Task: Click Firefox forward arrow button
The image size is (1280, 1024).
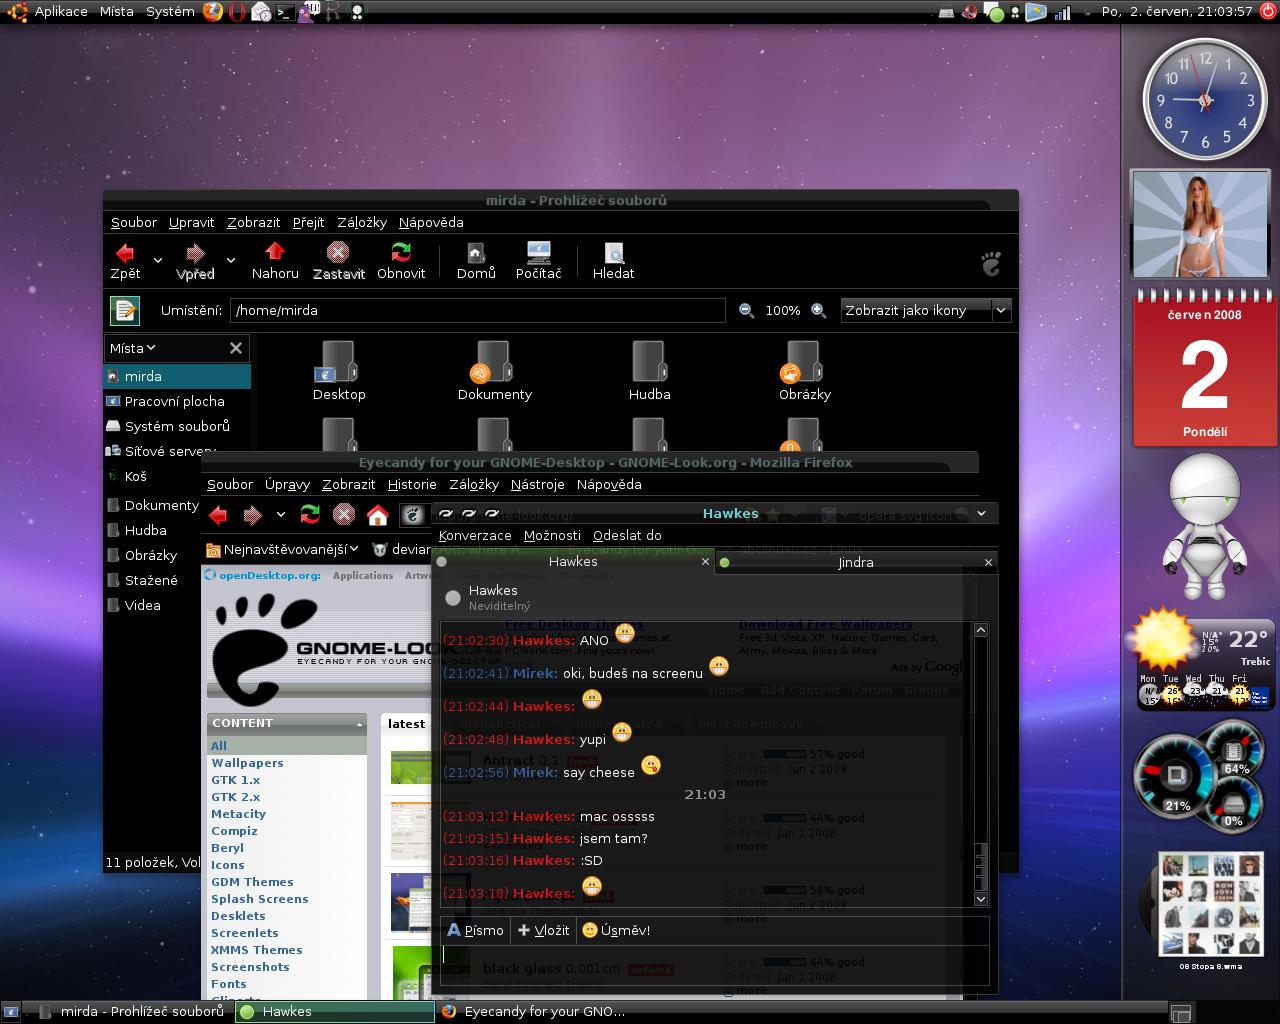Action: [252, 515]
